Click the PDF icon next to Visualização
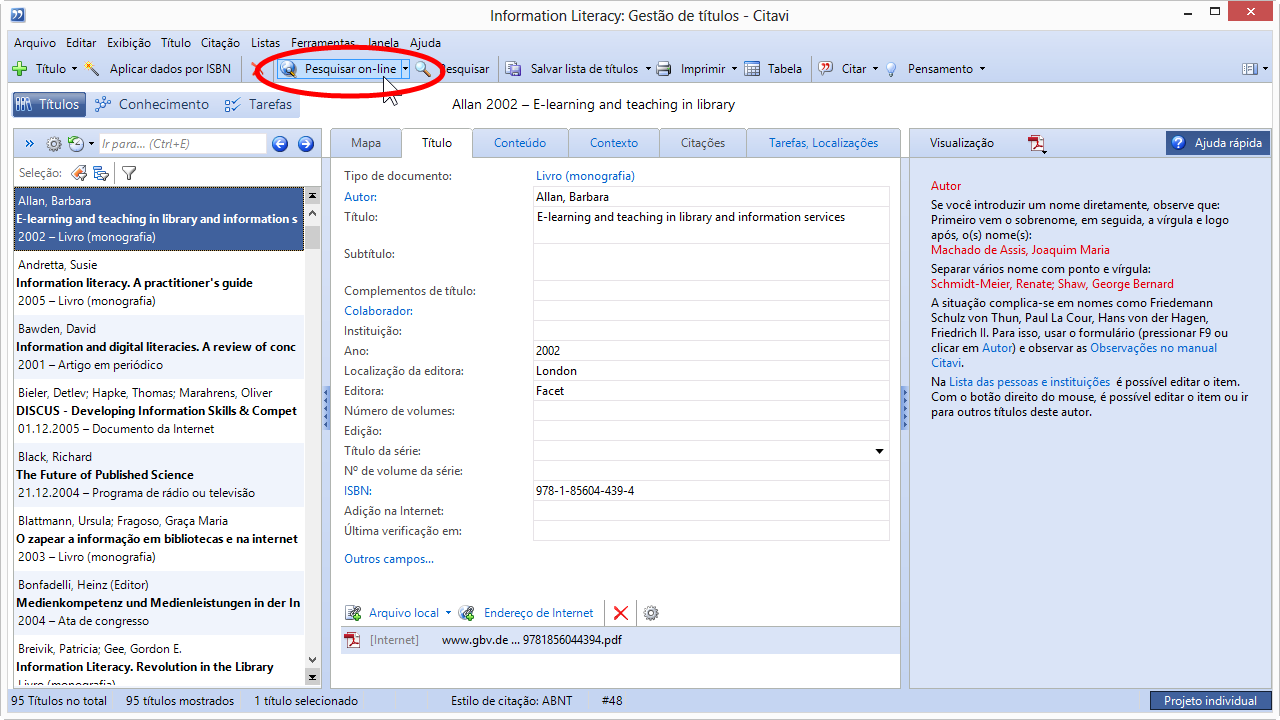1280x720 pixels. click(1037, 144)
